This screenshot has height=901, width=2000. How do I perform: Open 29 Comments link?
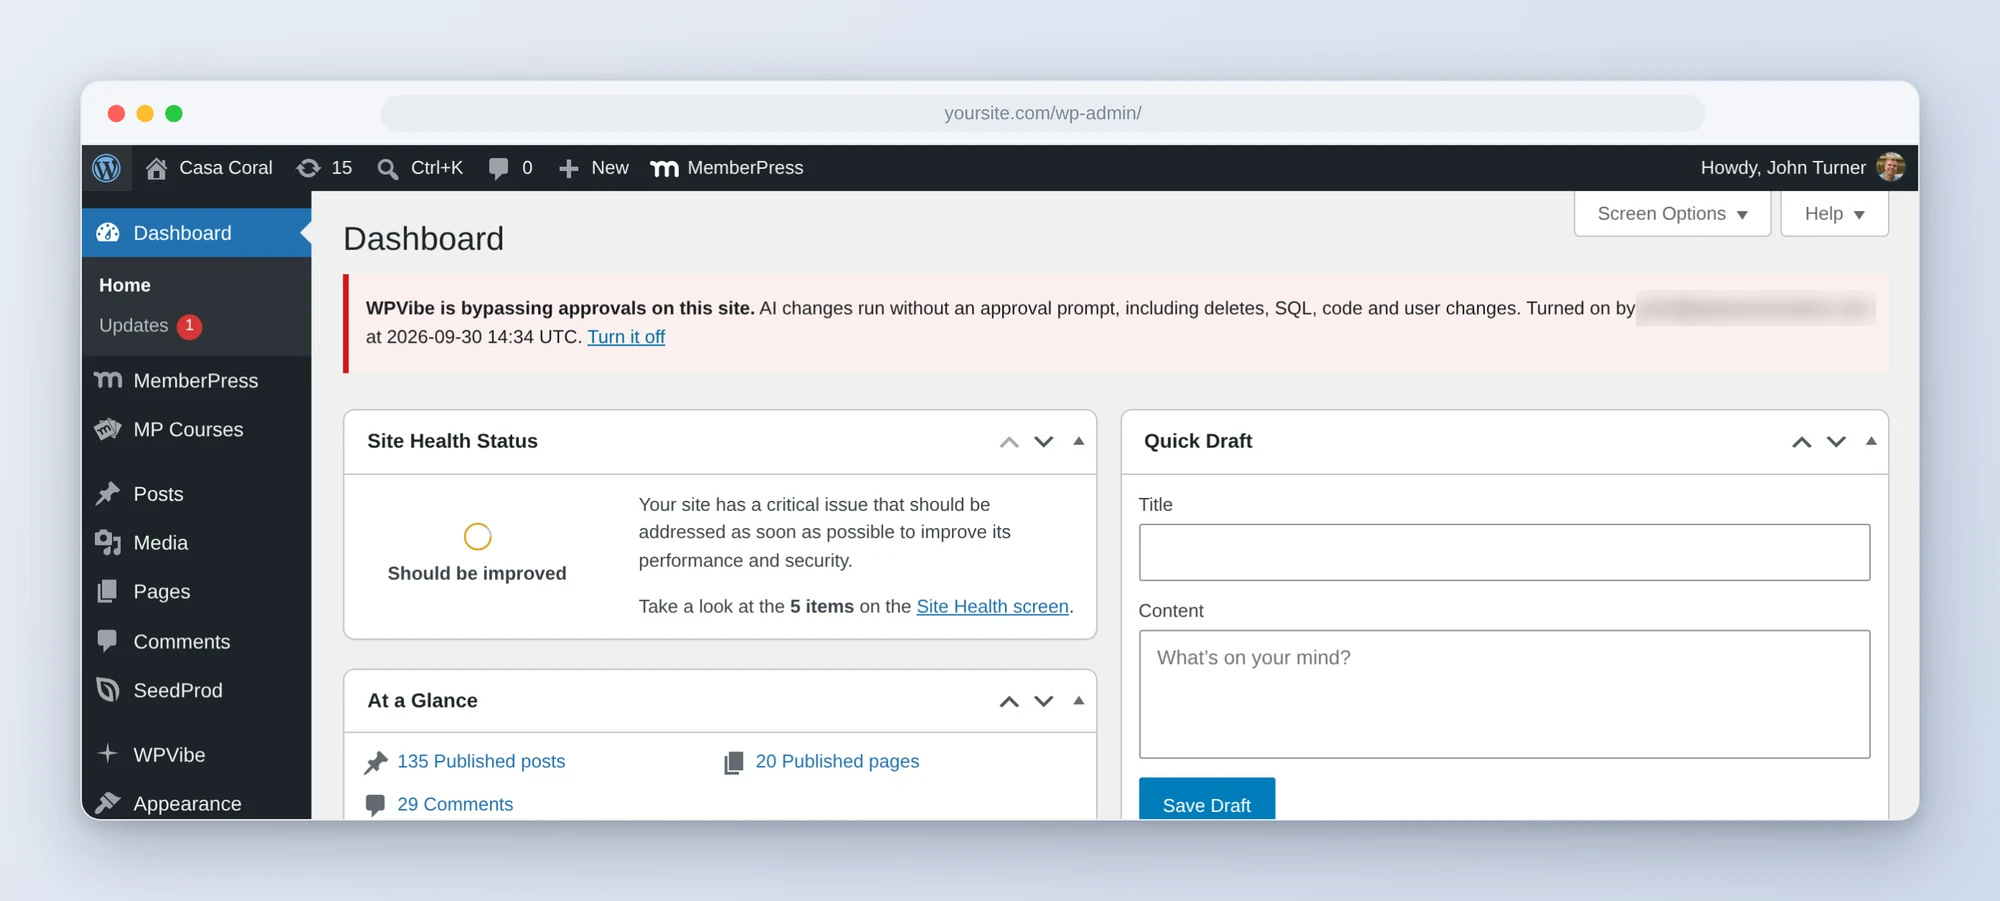[x=455, y=804]
